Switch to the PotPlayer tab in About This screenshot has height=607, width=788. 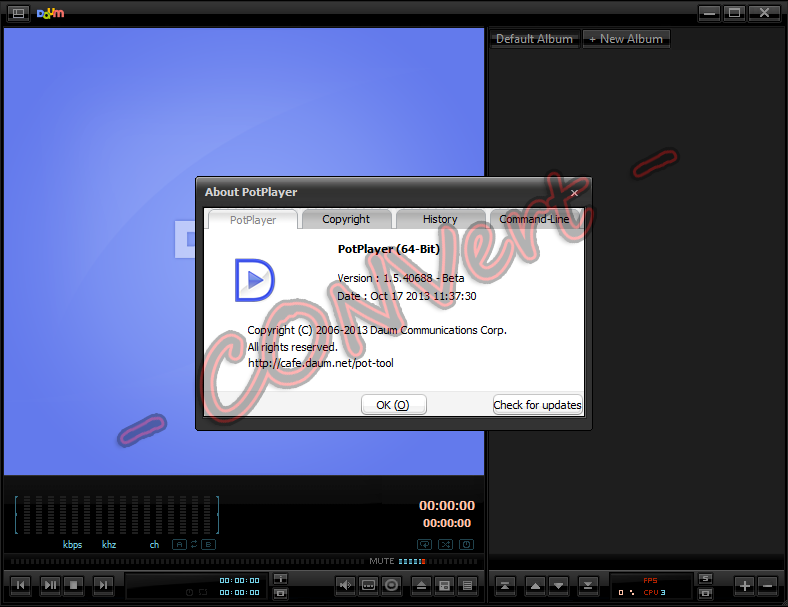tap(253, 220)
